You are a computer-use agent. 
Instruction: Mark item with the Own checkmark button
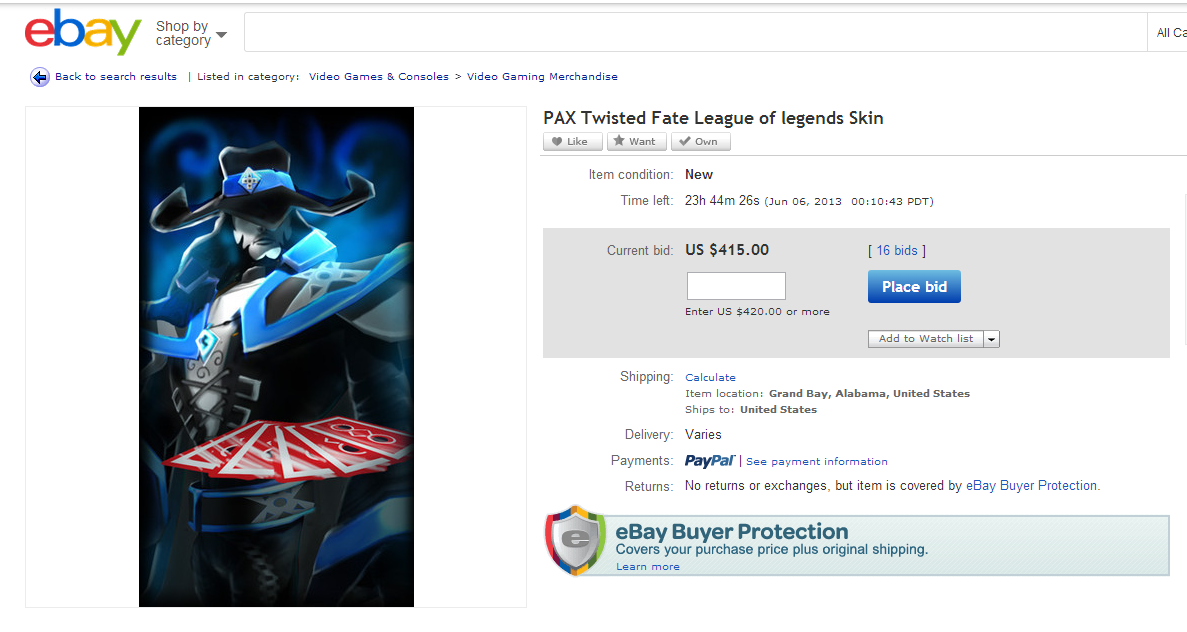coord(700,142)
